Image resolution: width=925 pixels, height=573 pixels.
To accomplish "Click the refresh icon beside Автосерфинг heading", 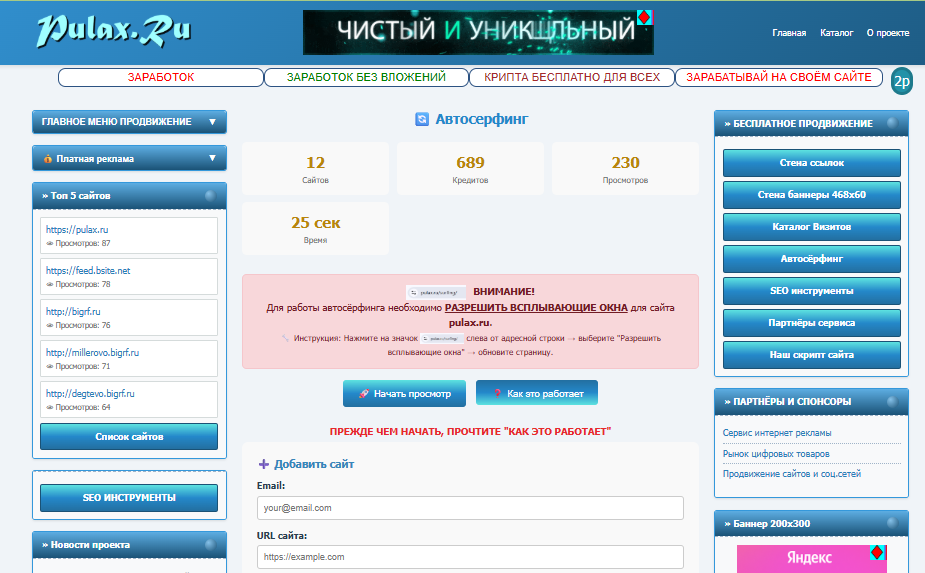I will click(x=422, y=119).
